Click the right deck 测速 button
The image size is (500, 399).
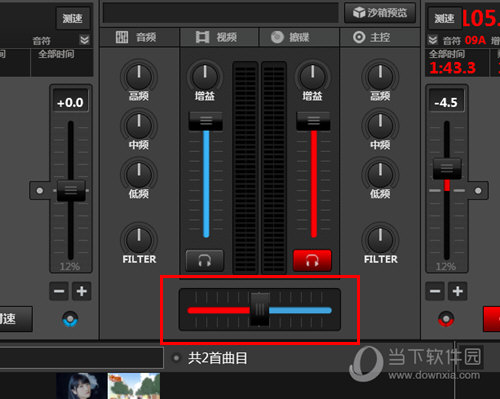(444, 18)
